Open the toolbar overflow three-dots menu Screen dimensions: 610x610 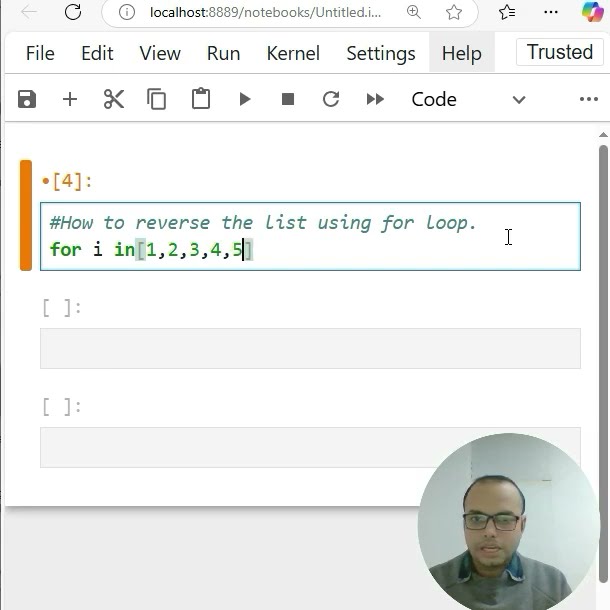click(589, 99)
